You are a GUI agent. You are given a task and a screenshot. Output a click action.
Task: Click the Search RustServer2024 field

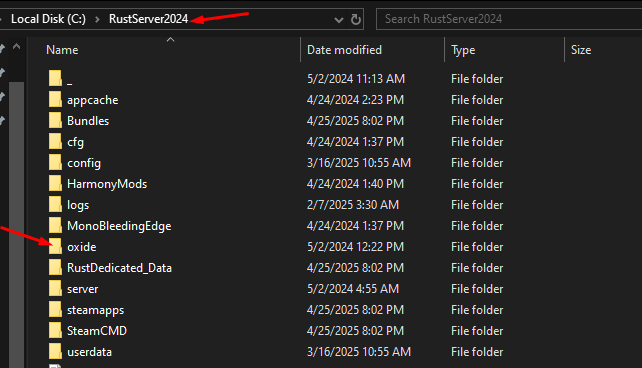(x=509, y=19)
